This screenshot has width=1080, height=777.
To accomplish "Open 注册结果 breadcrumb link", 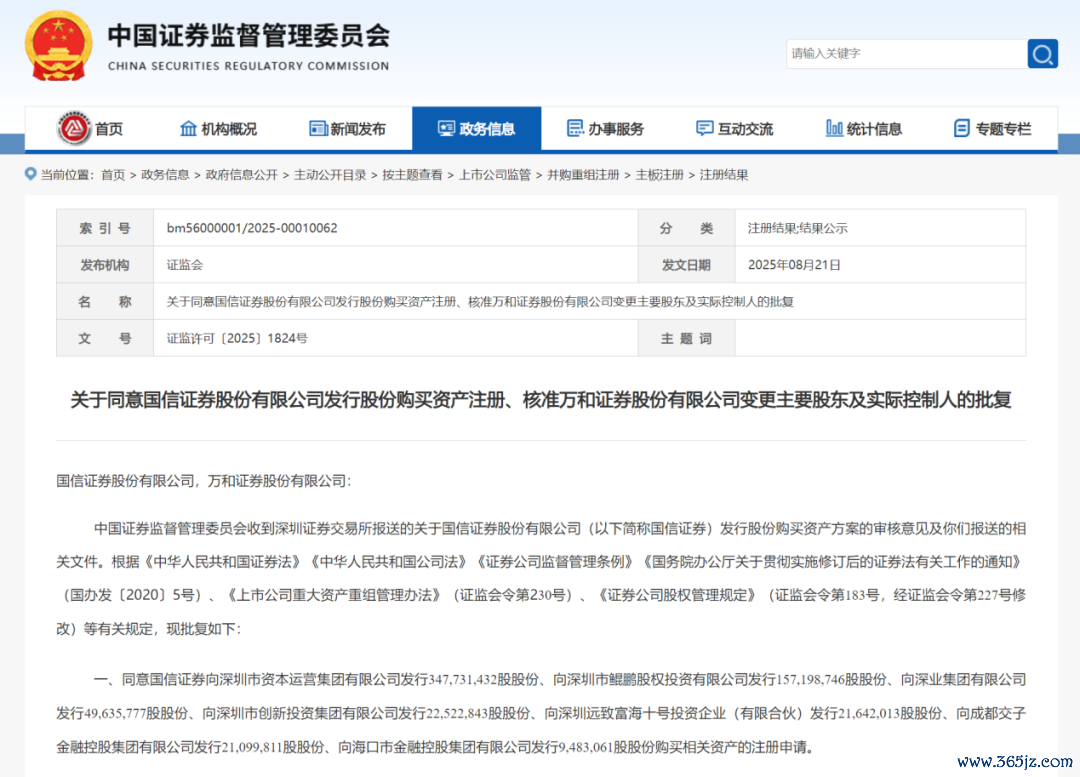I will 724,175.
